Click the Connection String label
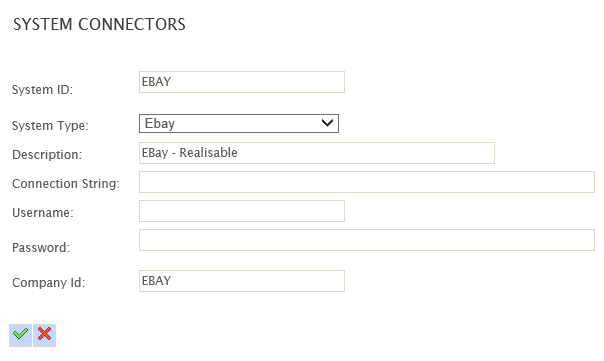The height and width of the screenshot is (361, 604). click(x=66, y=184)
